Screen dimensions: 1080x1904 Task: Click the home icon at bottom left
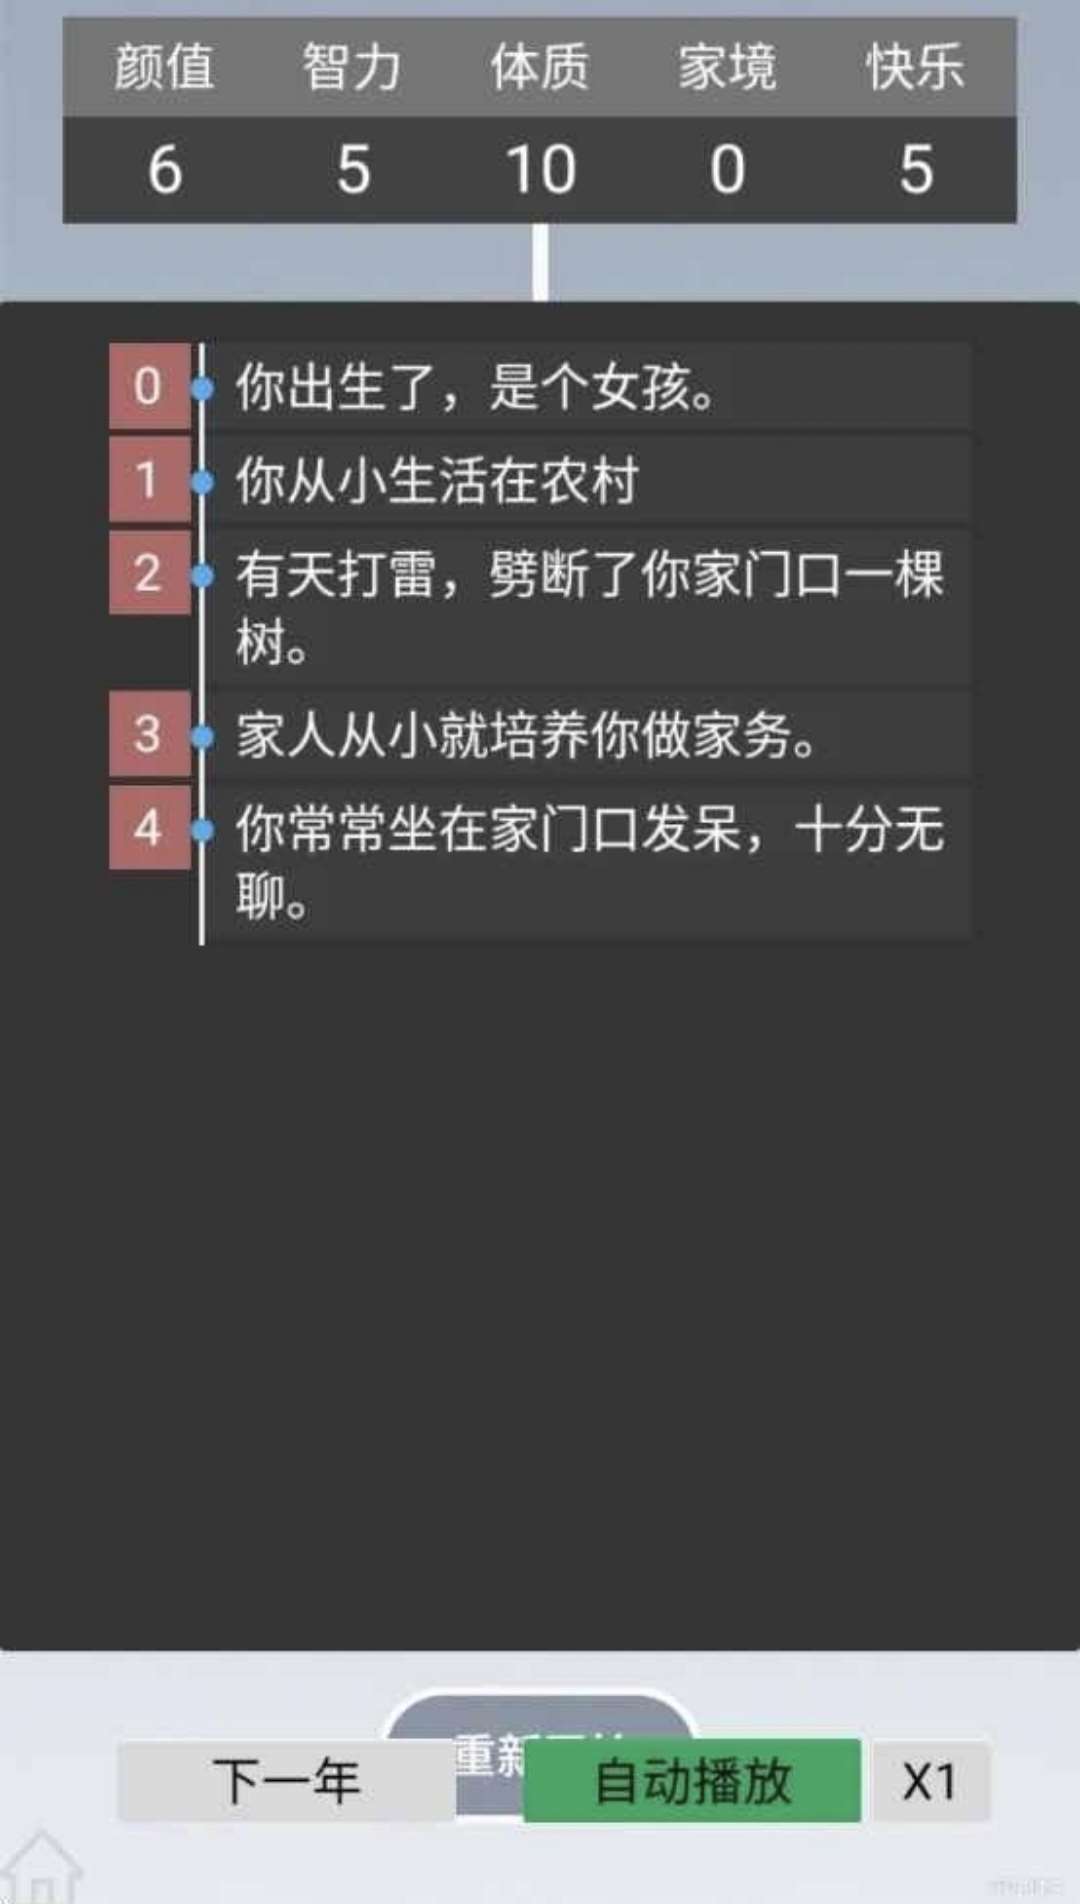40,1868
